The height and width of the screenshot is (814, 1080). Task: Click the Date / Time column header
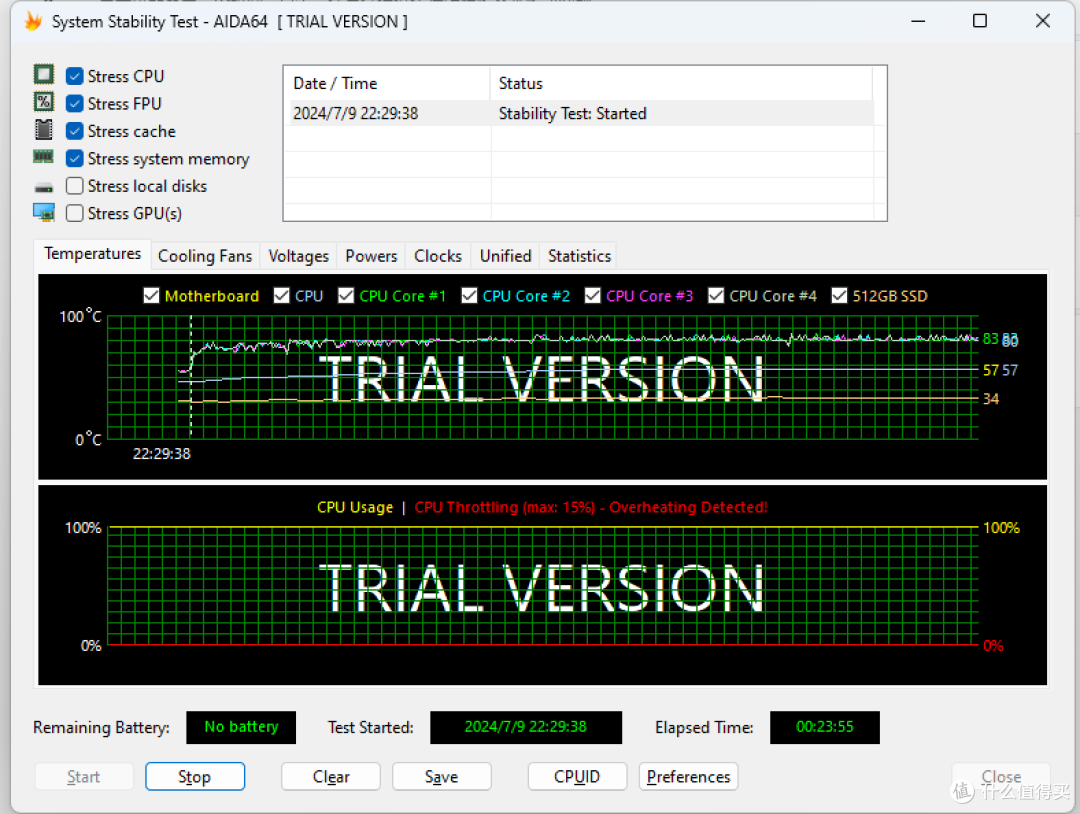coord(387,83)
